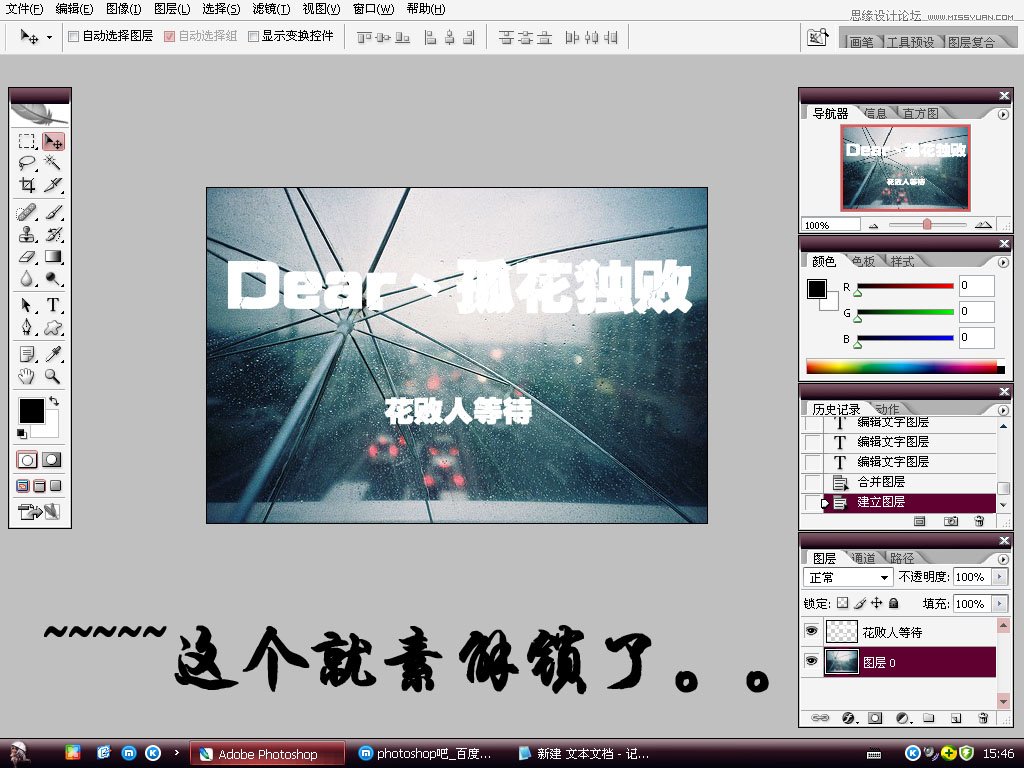Select the Gradient tool
The image size is (1024, 768).
53,257
